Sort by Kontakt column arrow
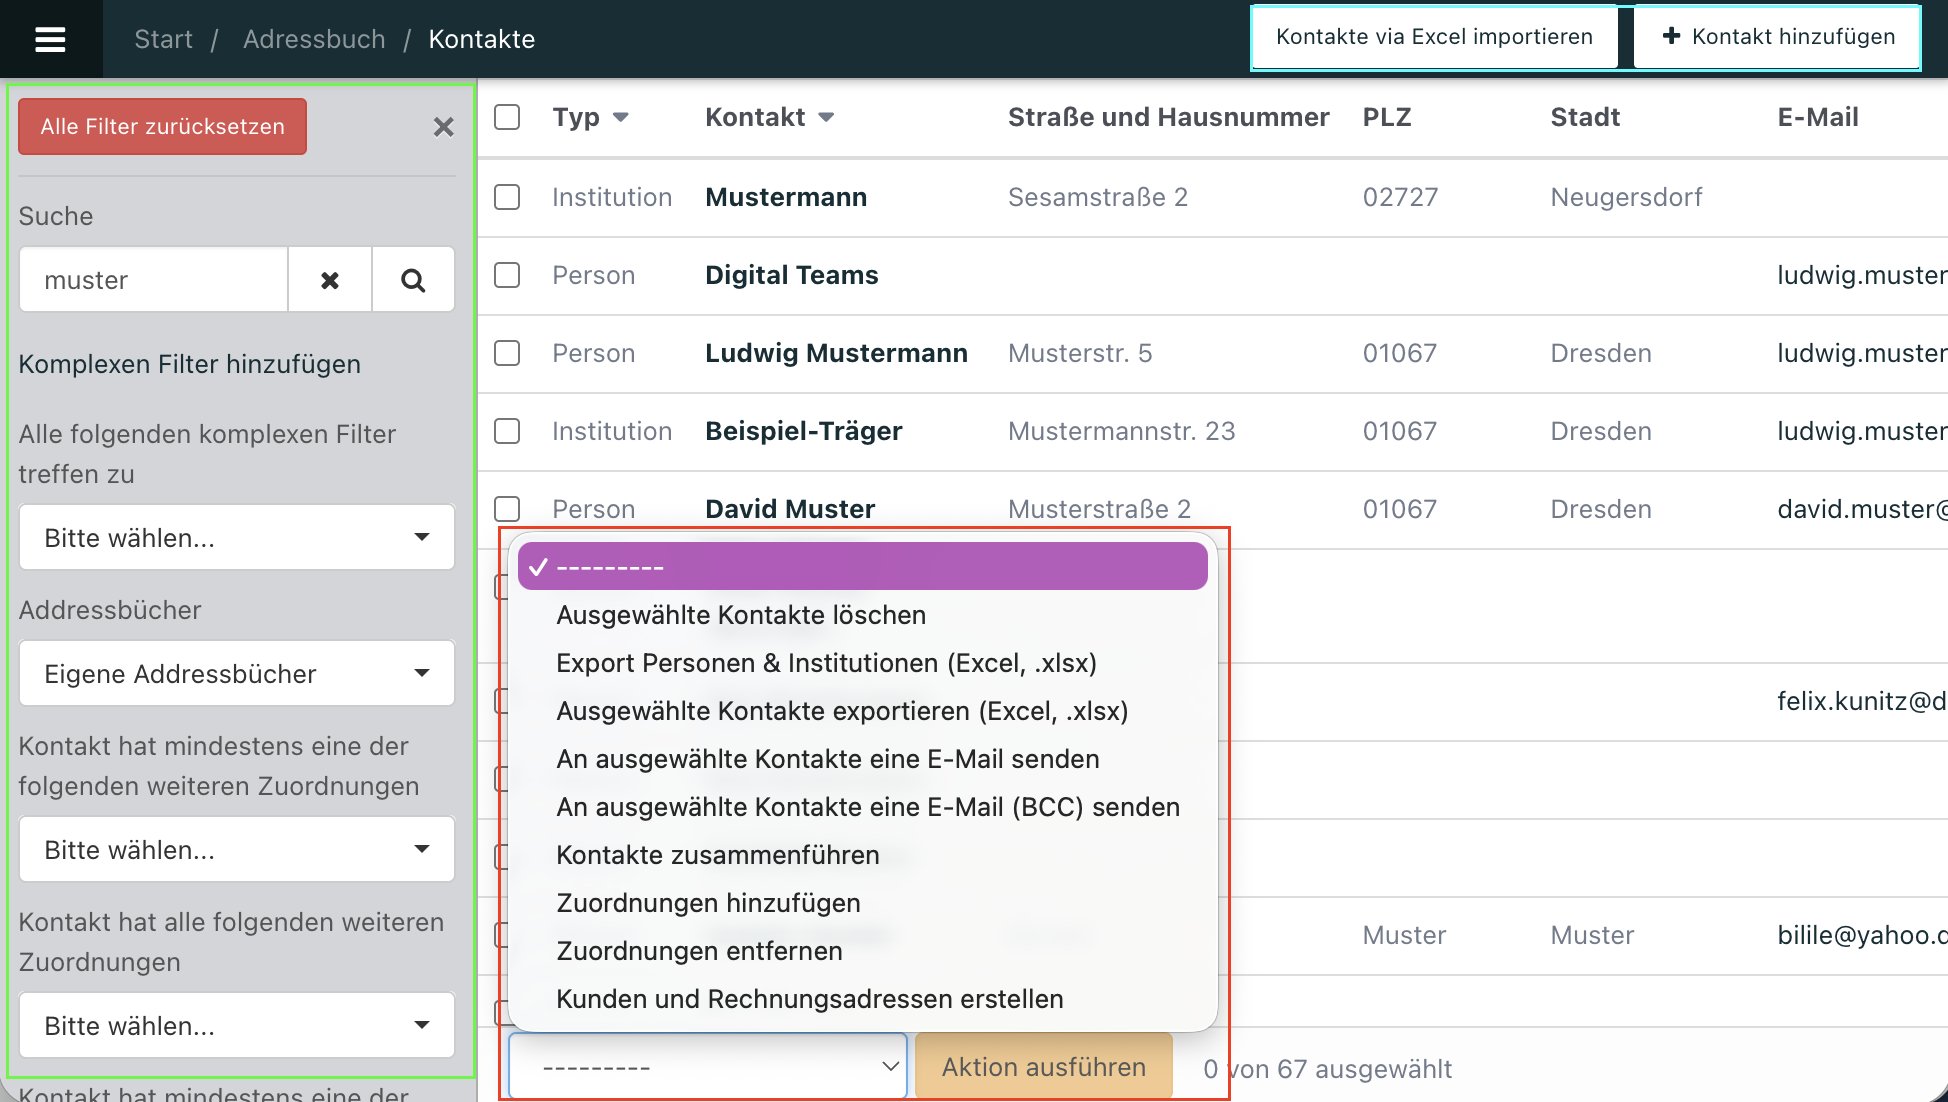Viewport: 1948px width, 1102px height. tap(826, 117)
